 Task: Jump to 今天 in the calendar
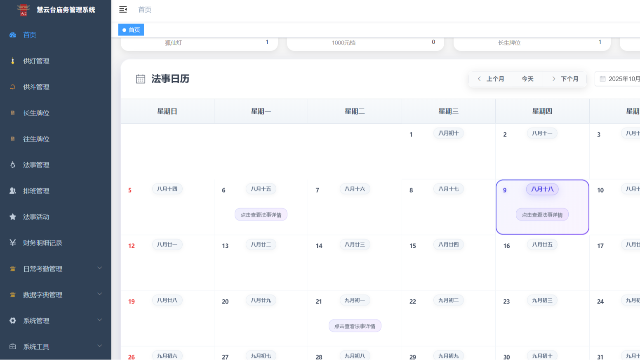[x=527, y=79]
